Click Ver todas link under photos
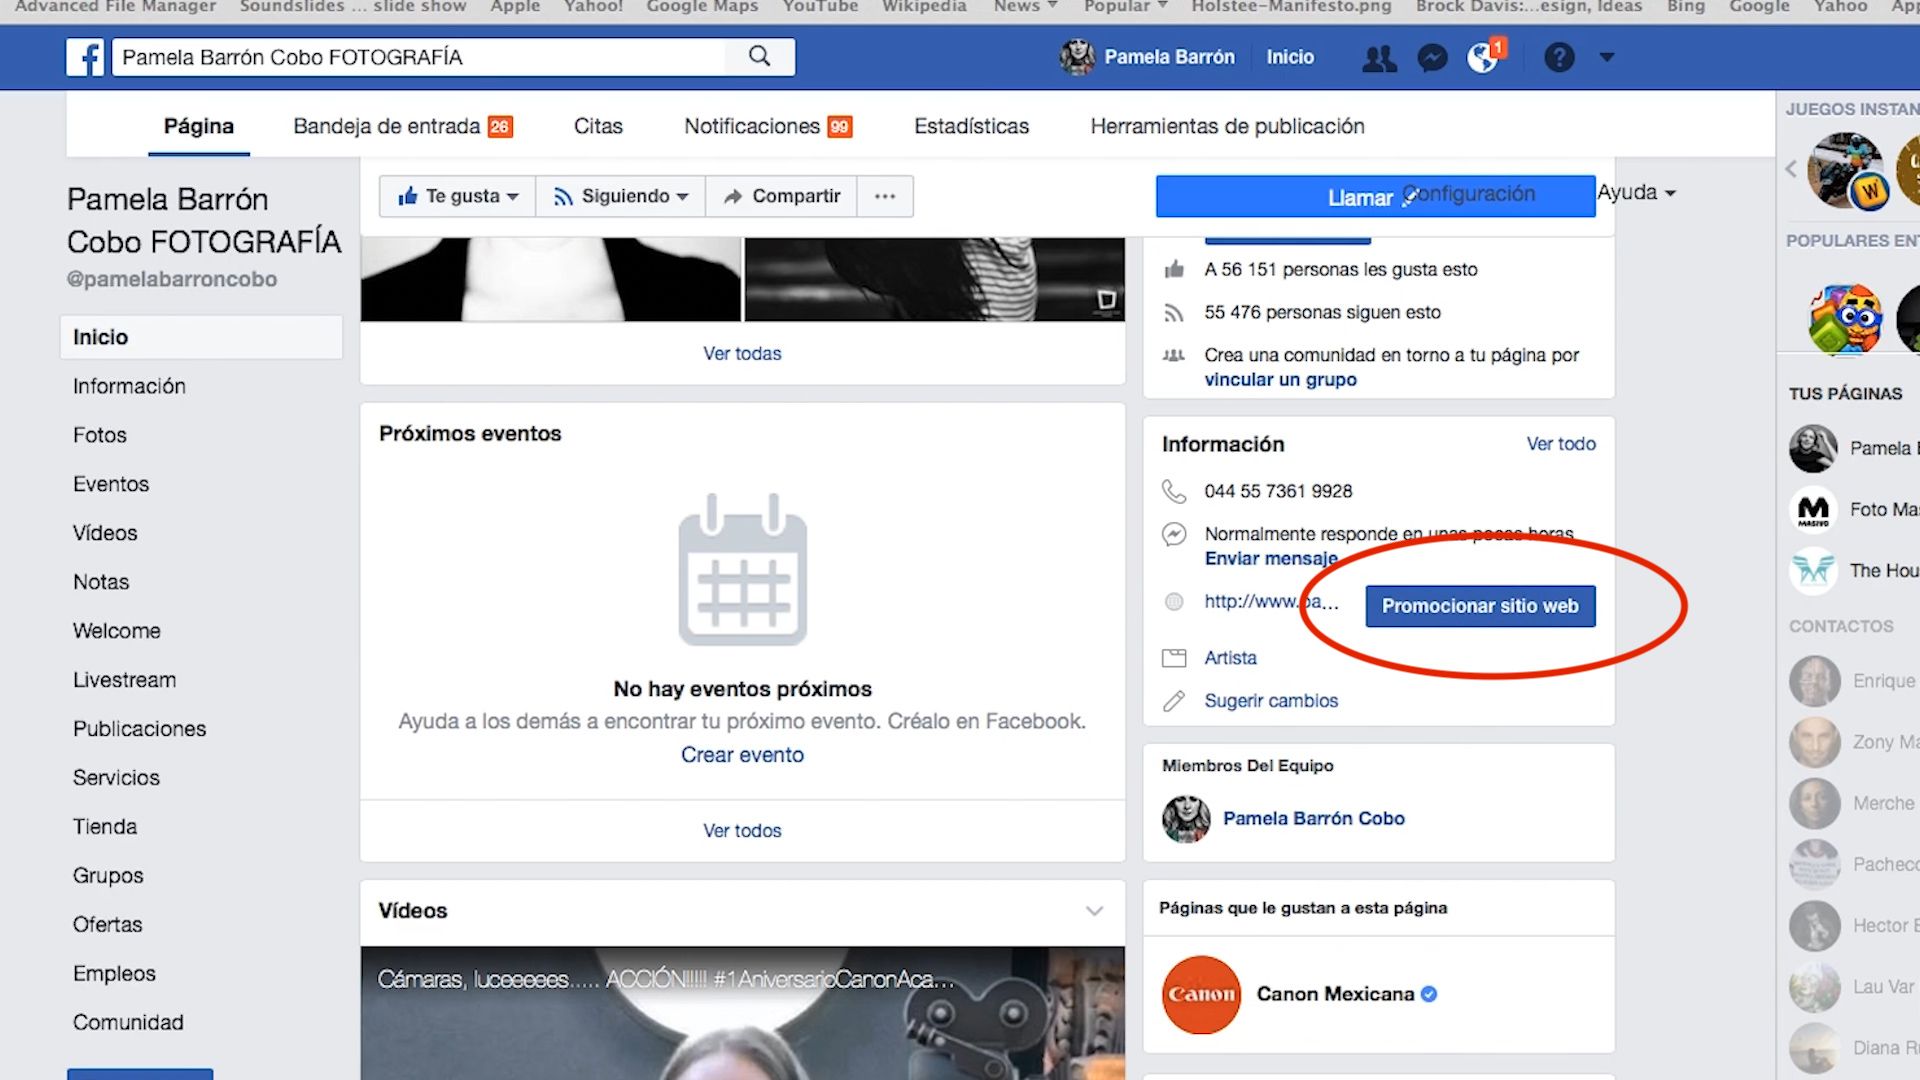 click(742, 353)
